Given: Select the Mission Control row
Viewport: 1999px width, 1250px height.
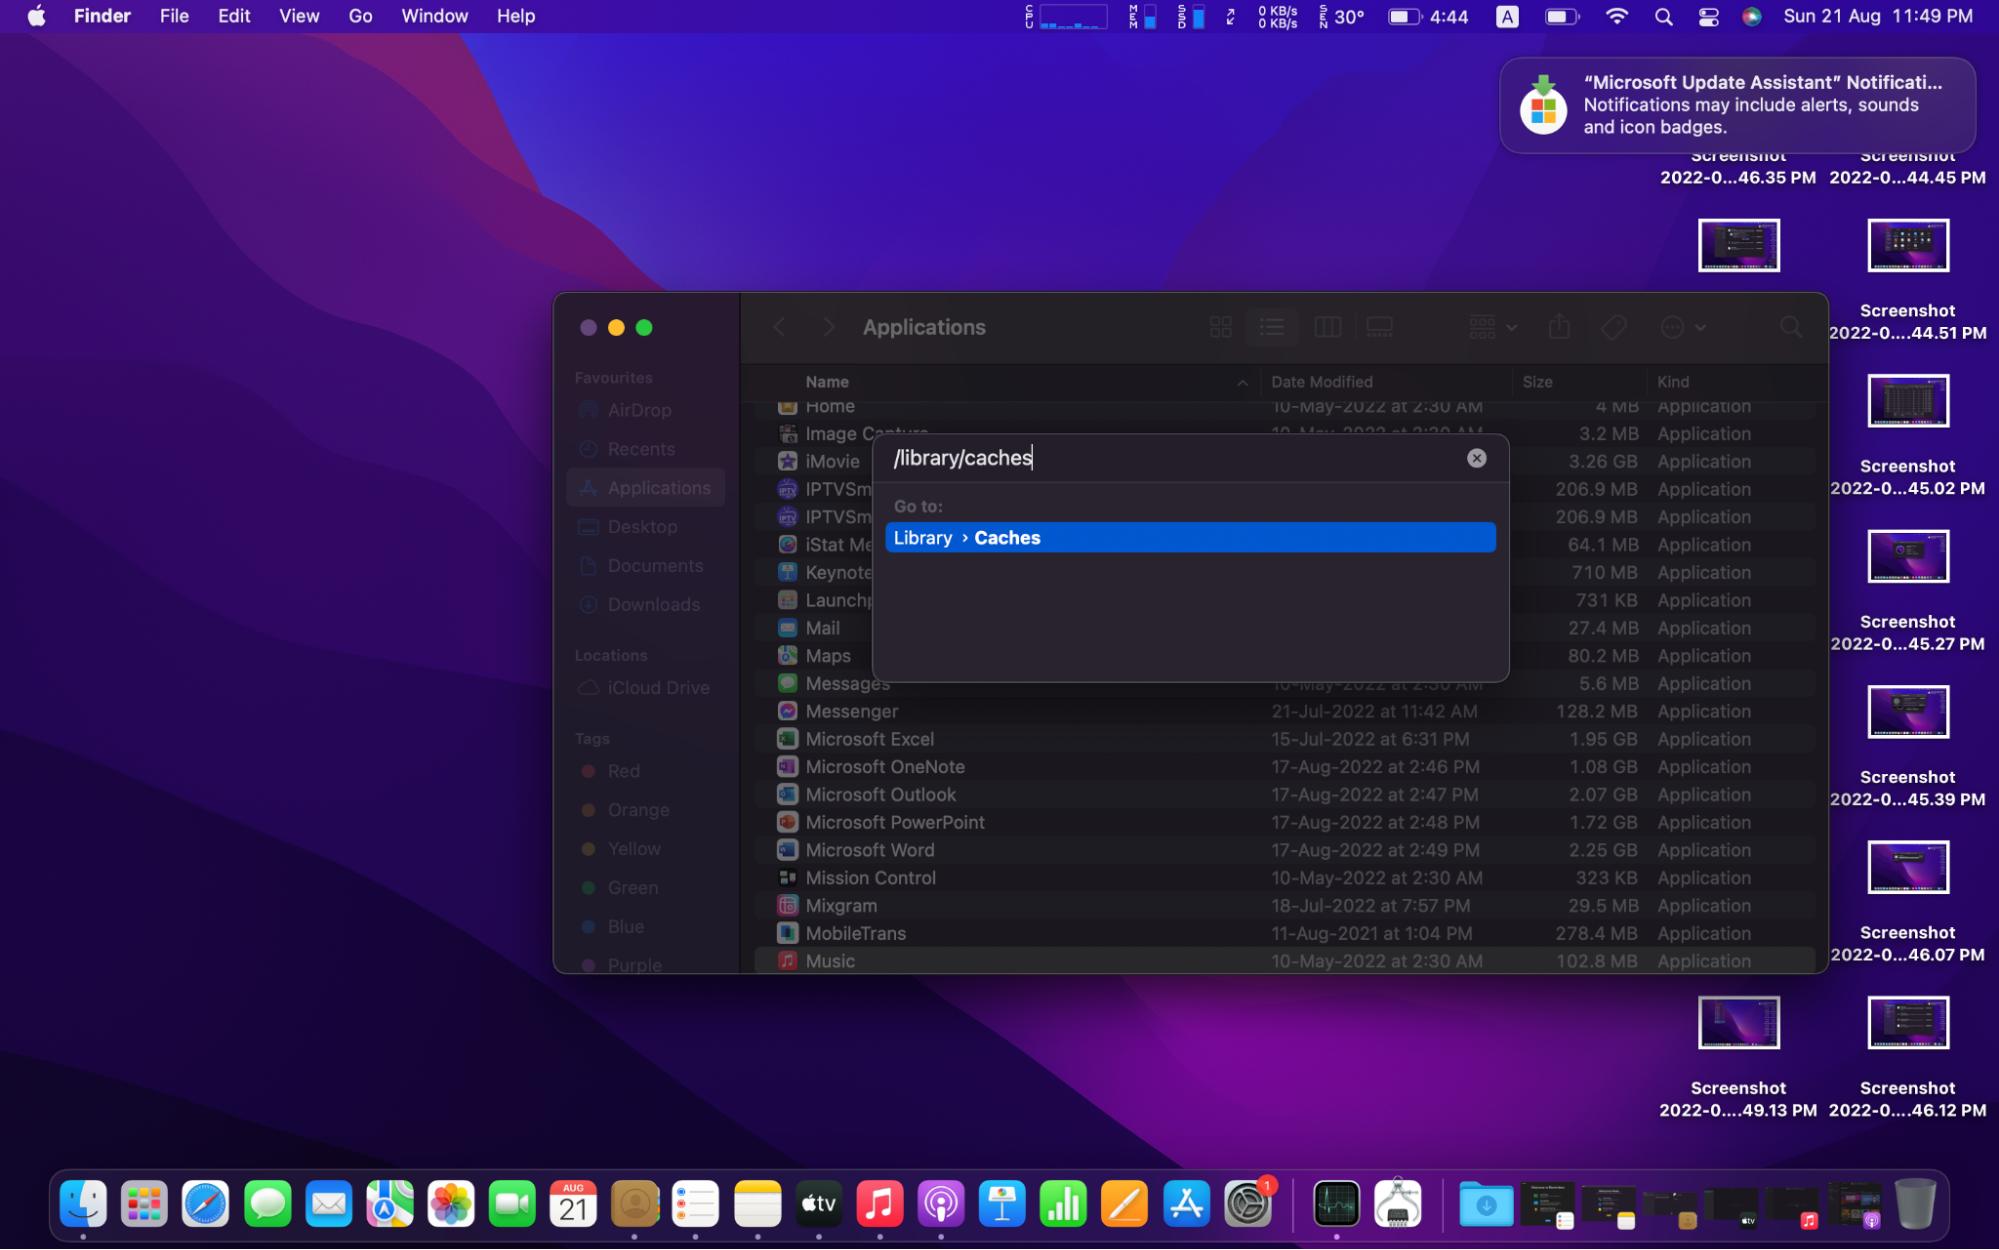Looking at the screenshot, I should pos(1285,878).
